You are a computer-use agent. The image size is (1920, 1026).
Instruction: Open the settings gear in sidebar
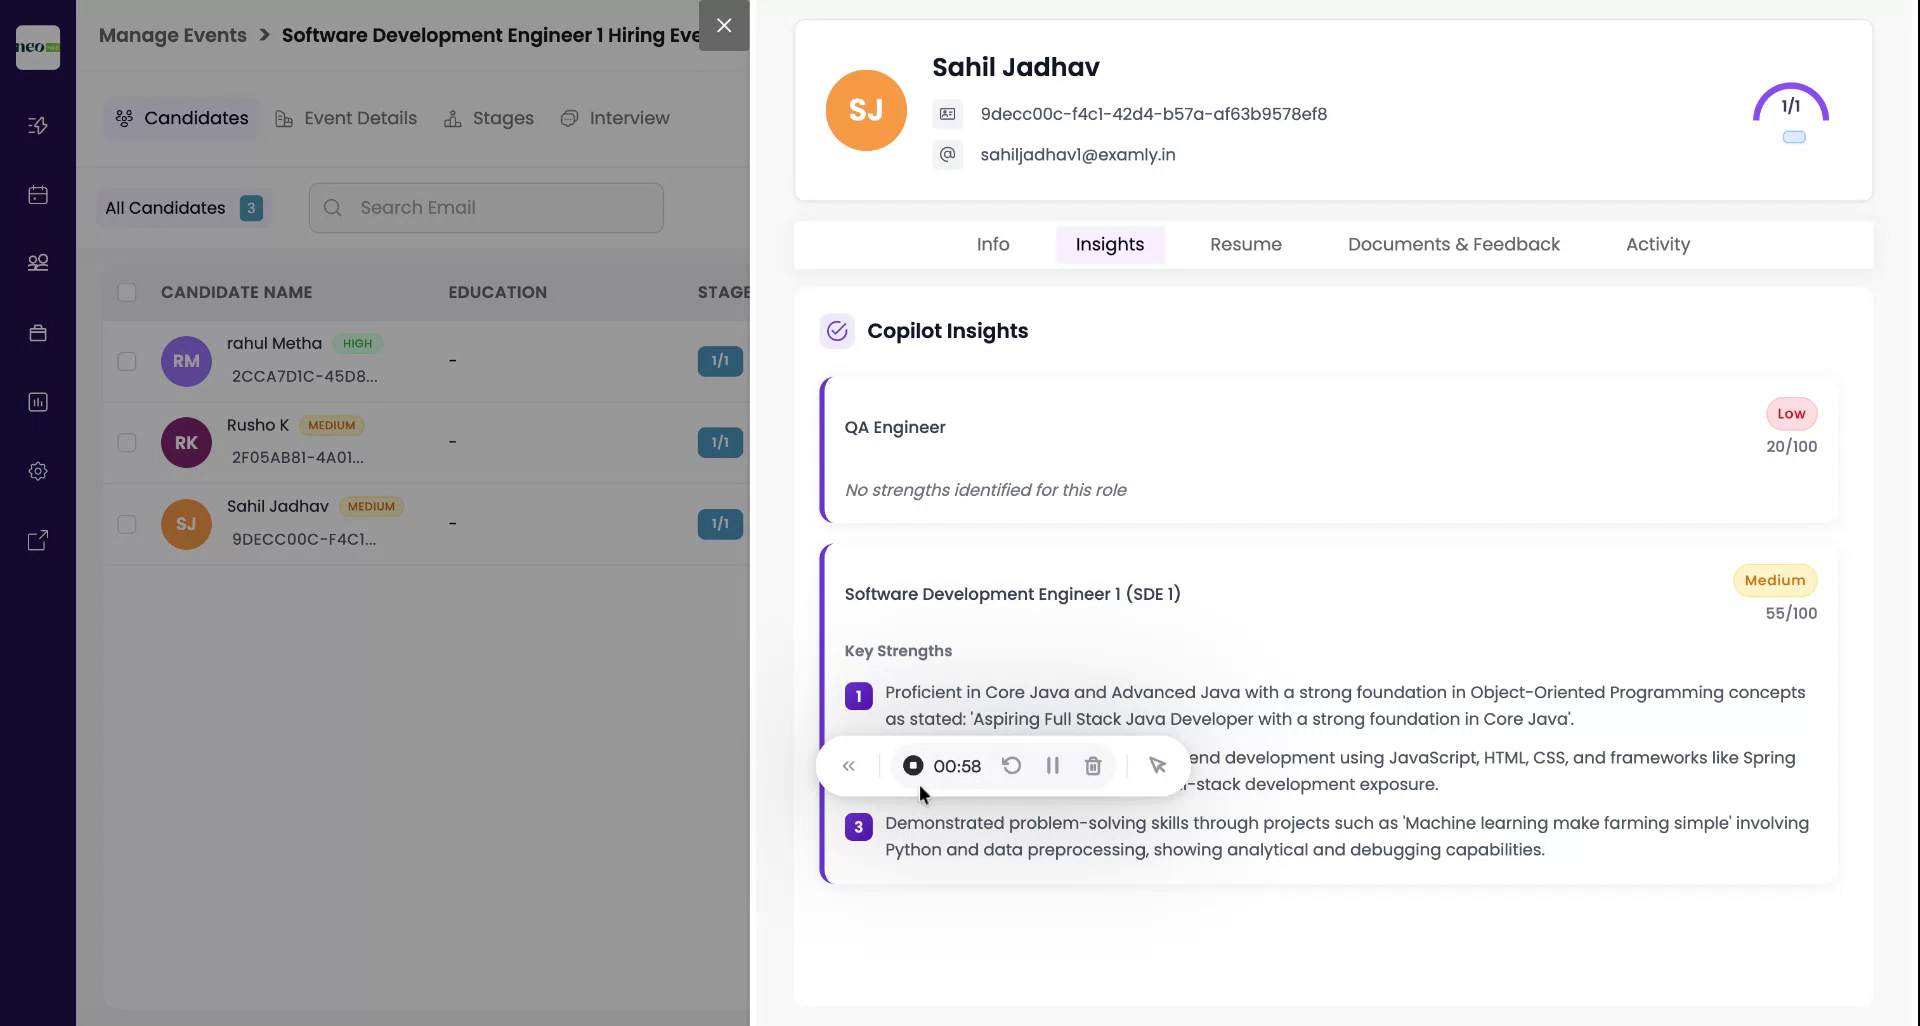37,470
